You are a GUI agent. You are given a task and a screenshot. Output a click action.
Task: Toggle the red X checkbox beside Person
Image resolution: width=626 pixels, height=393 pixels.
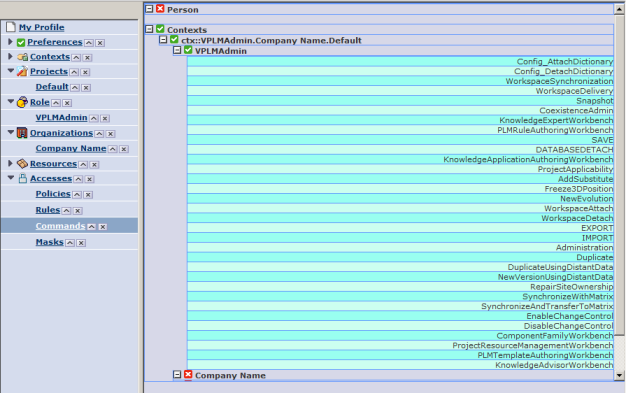(x=160, y=8)
